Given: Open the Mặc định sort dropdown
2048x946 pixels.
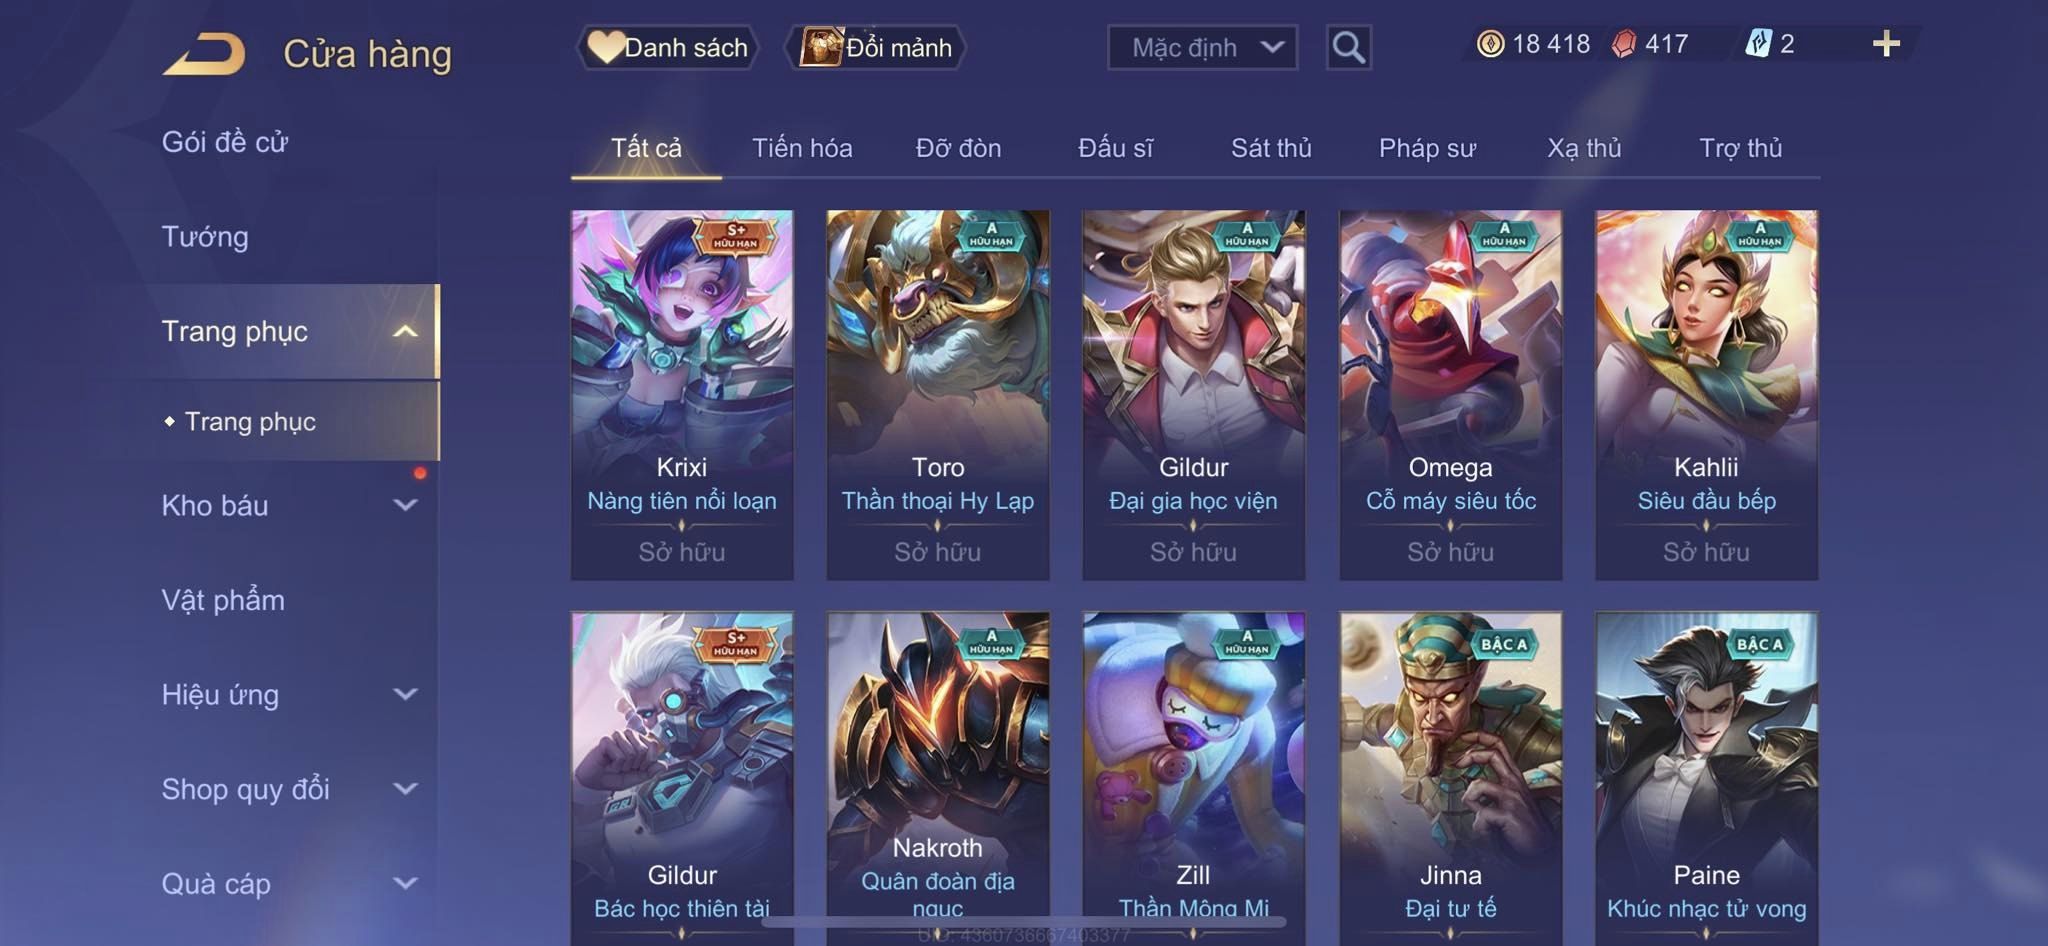Looking at the screenshot, I should click(x=1202, y=47).
